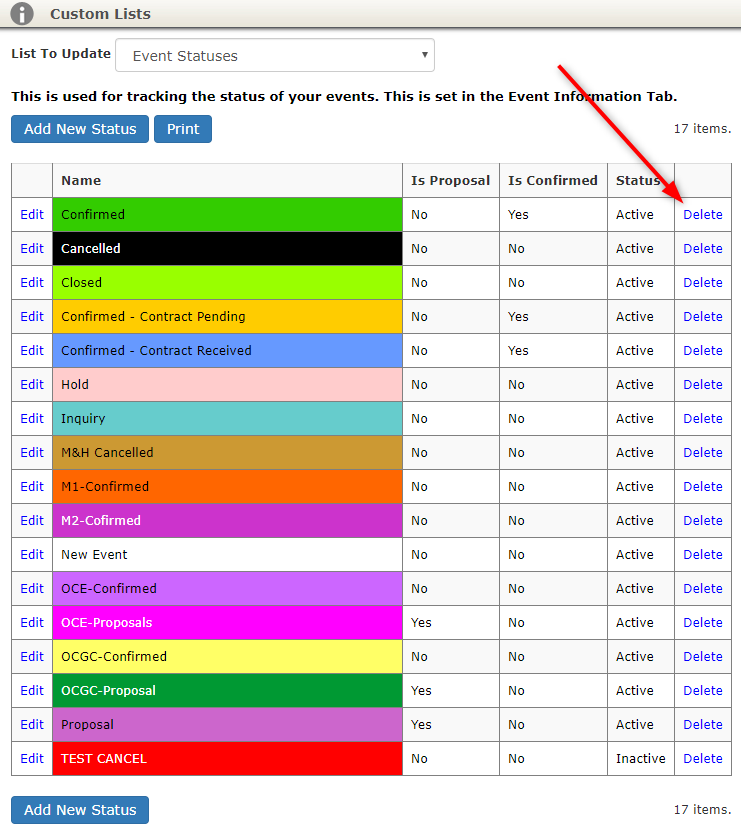Delete the M1-Confirmed status

(703, 487)
